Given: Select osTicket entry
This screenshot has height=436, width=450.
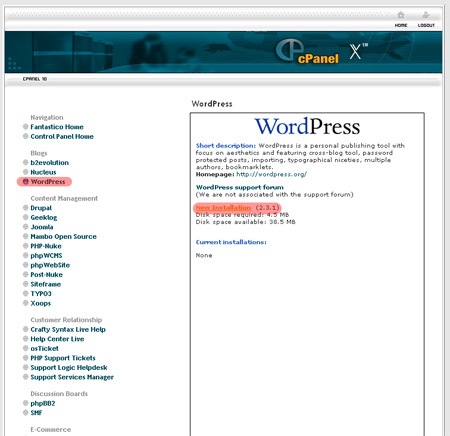Looking at the screenshot, I should point(44,349).
